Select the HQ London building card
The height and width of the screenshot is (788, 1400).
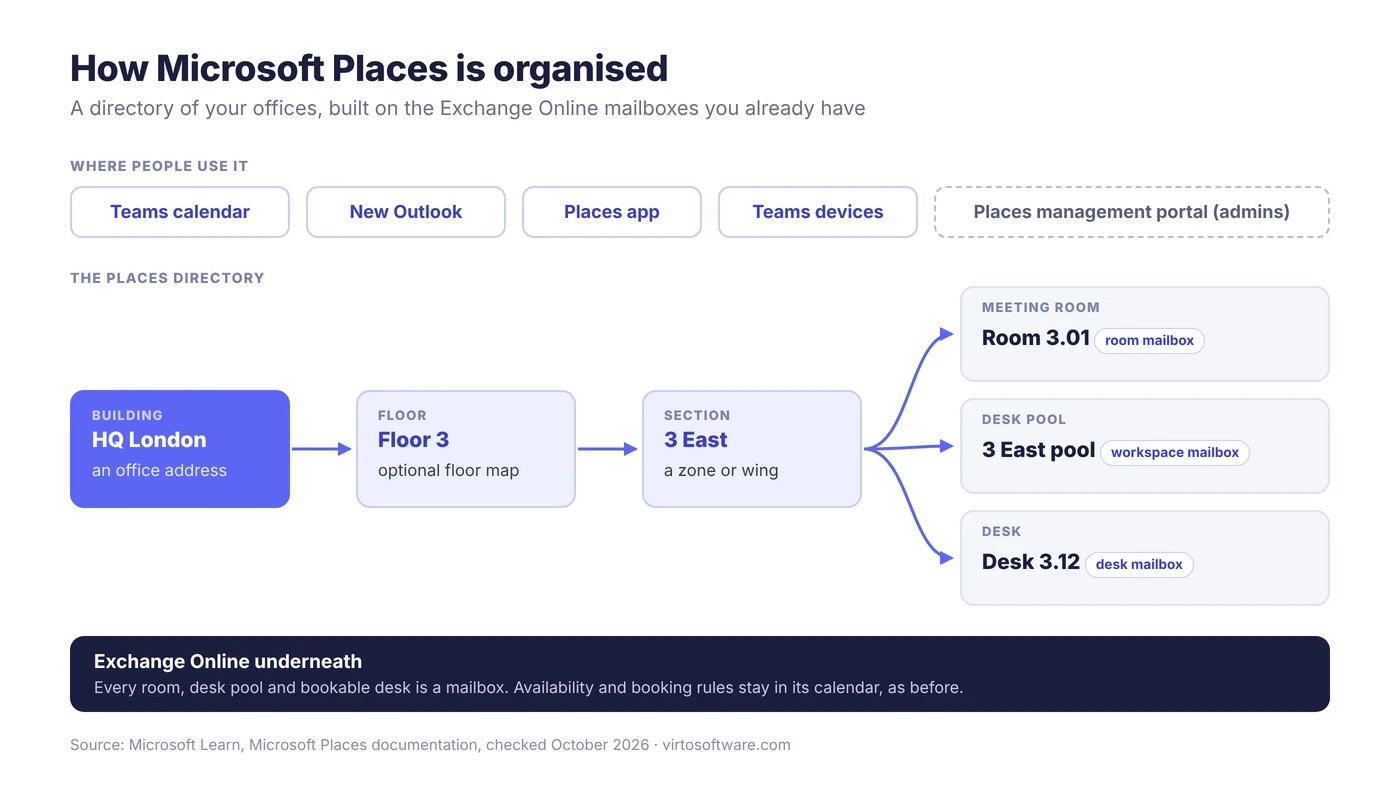180,449
